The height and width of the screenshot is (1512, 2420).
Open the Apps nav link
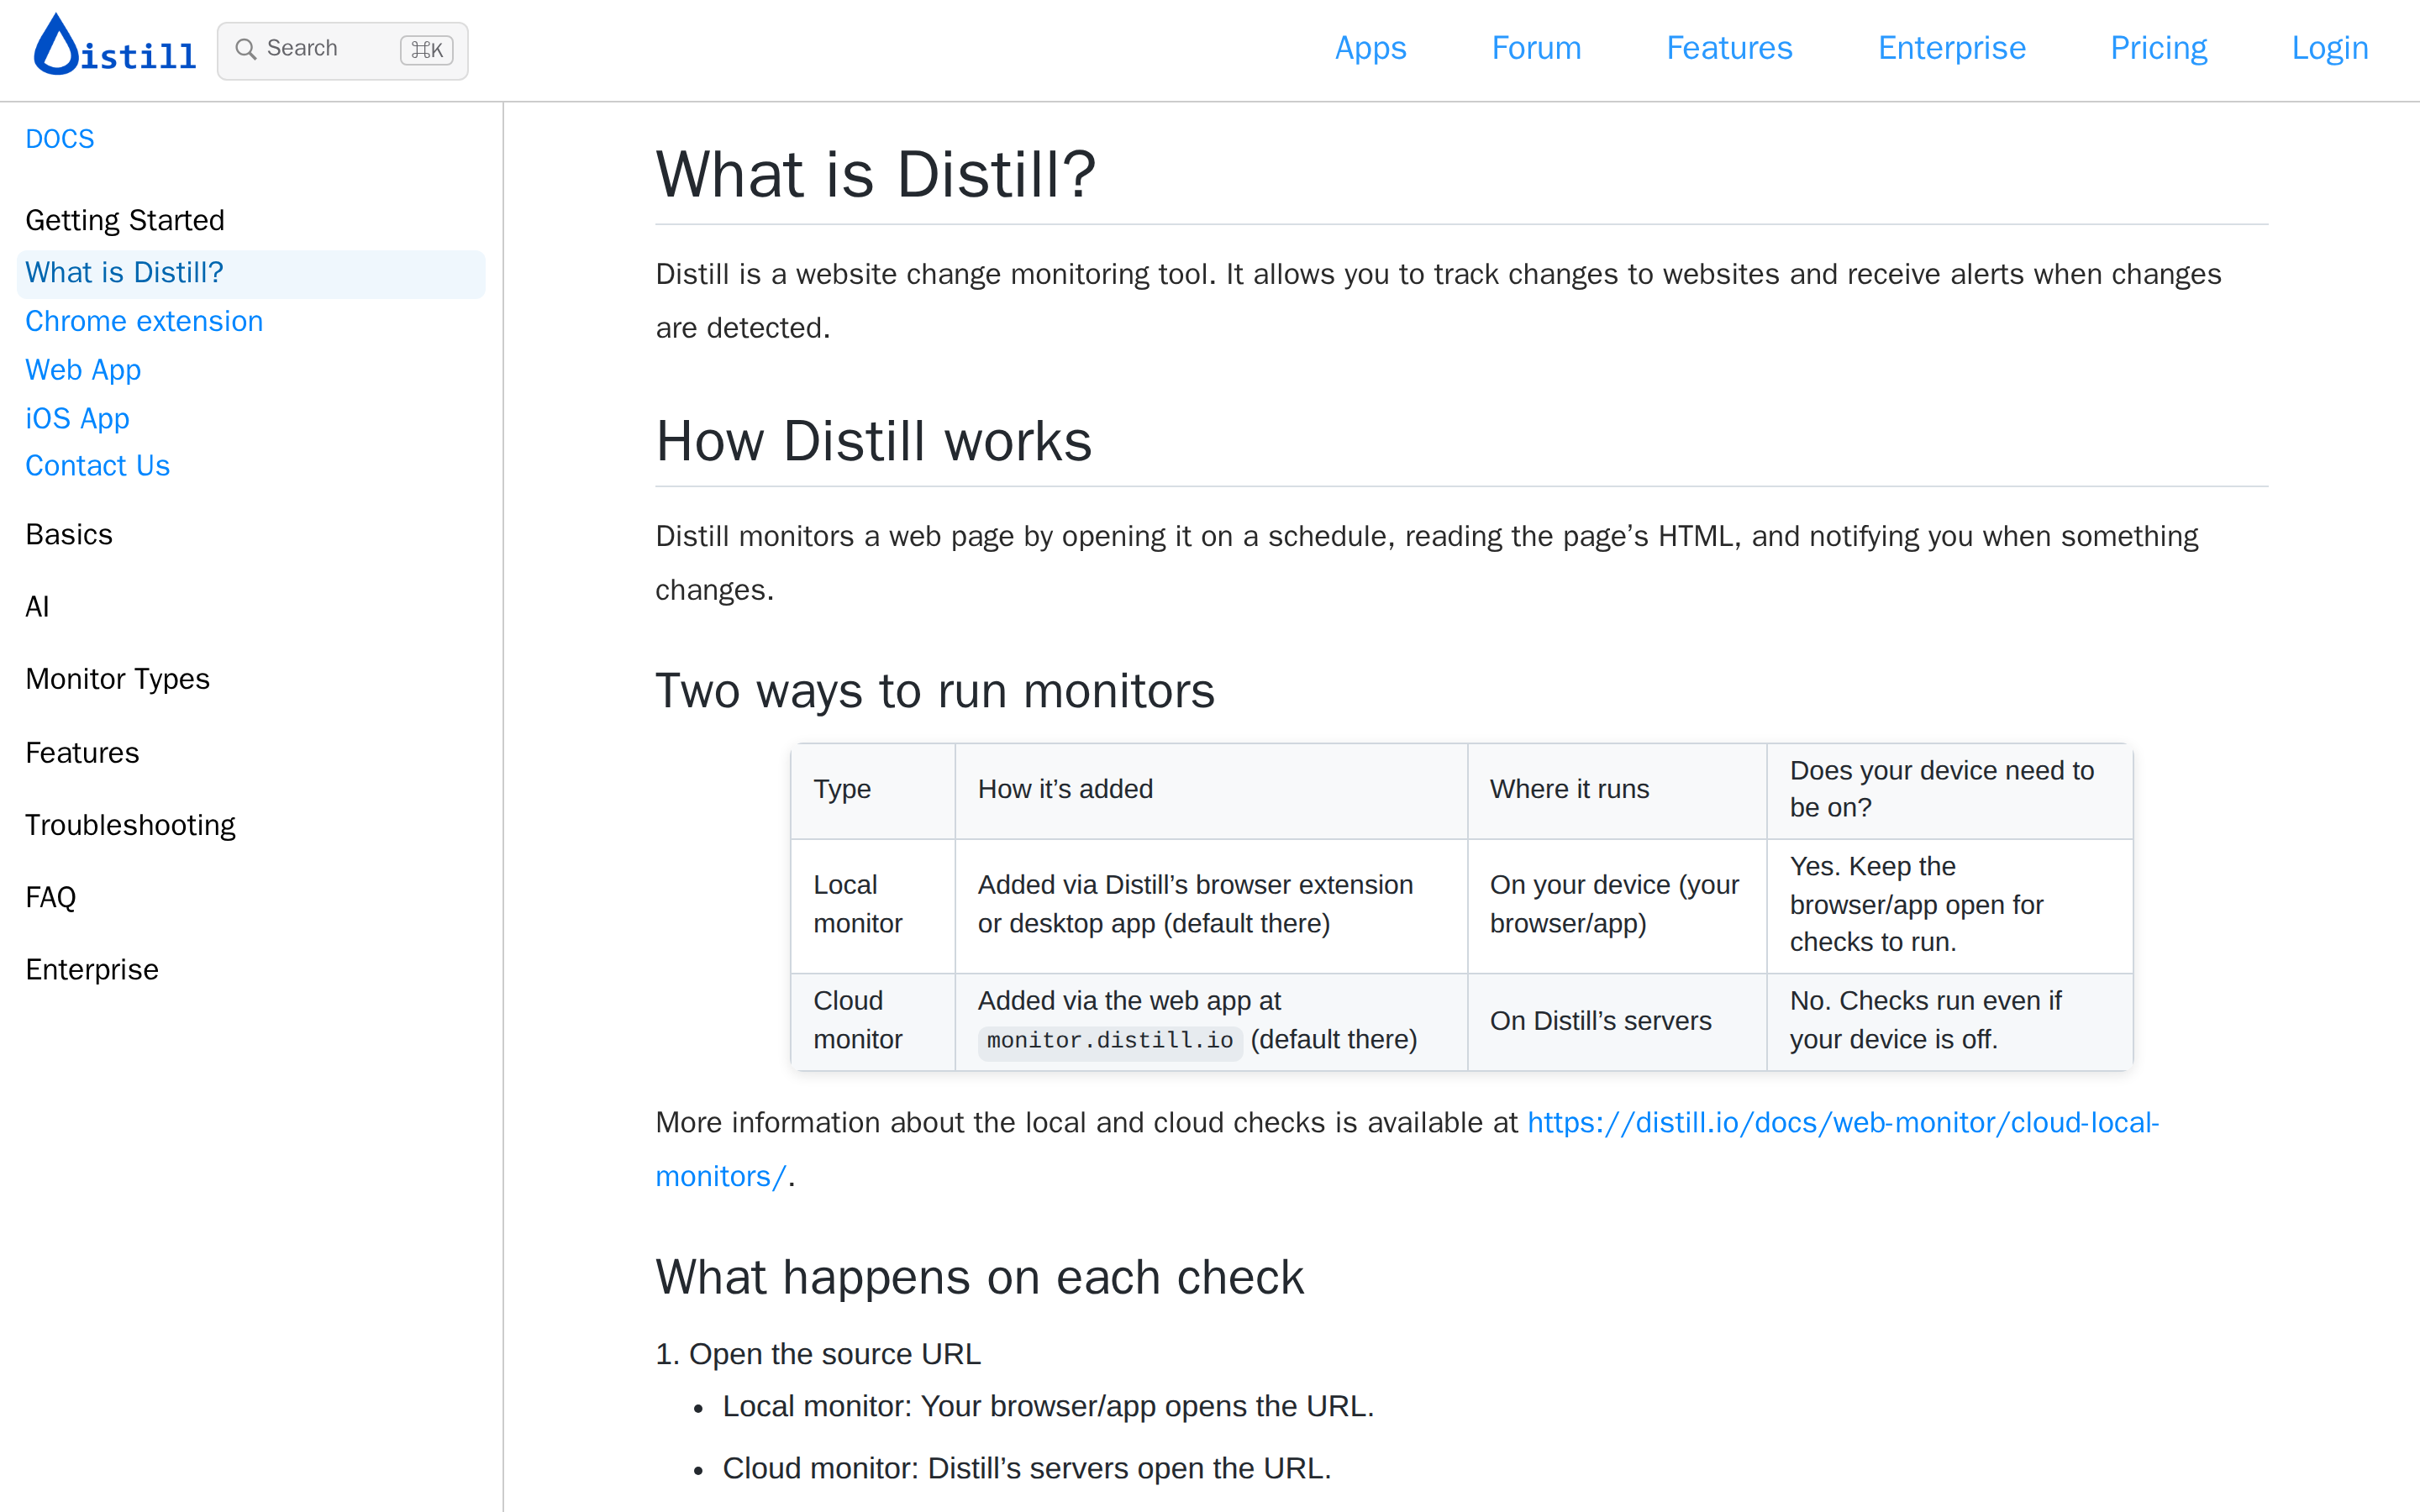(x=1370, y=48)
